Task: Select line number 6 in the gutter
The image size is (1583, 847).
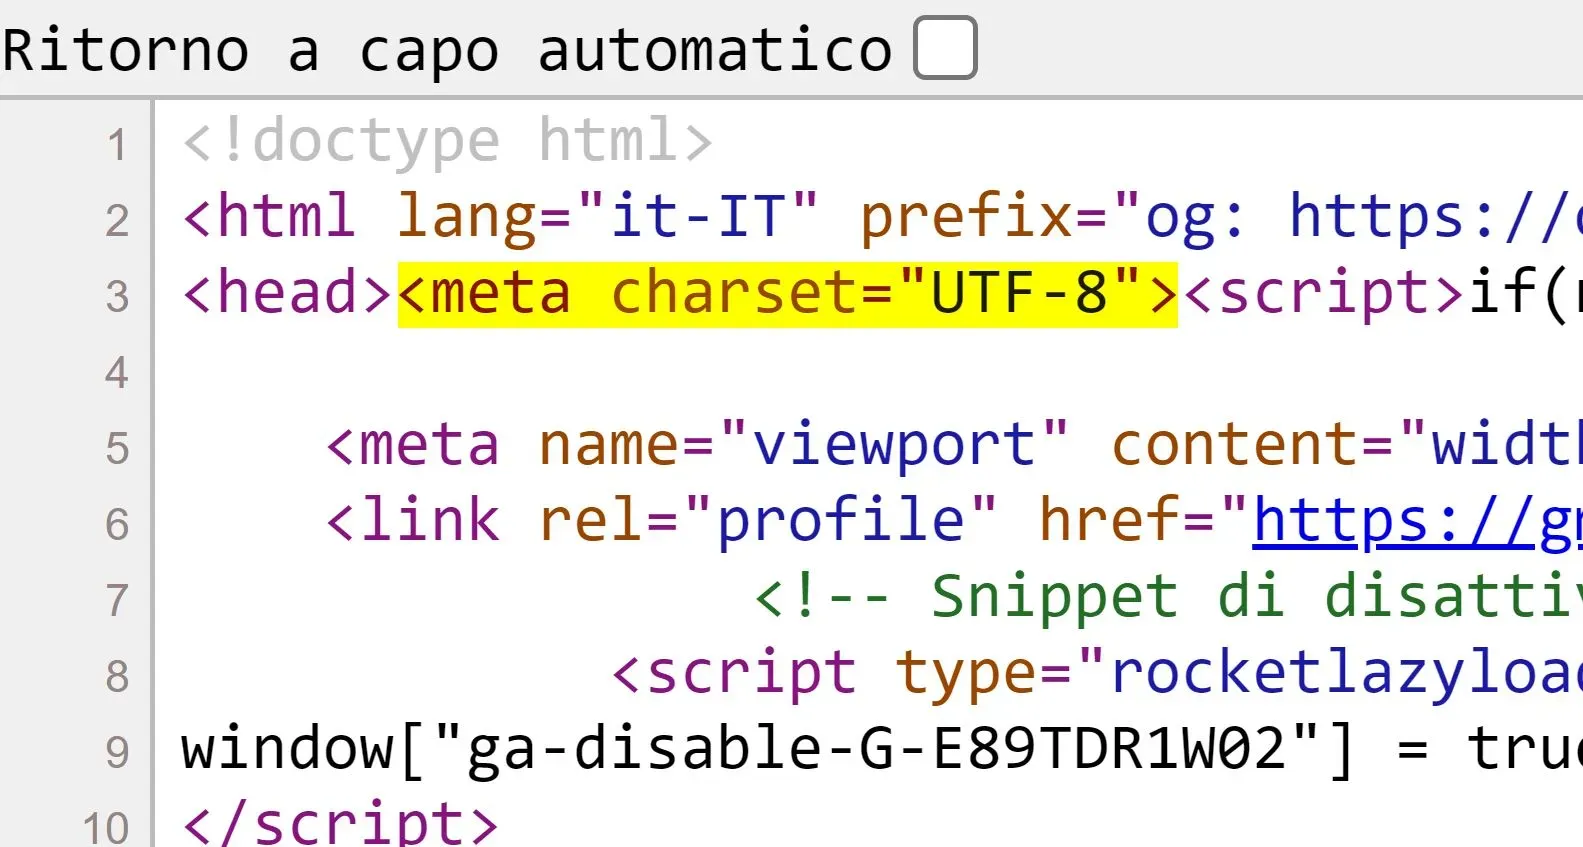Action: (x=117, y=524)
